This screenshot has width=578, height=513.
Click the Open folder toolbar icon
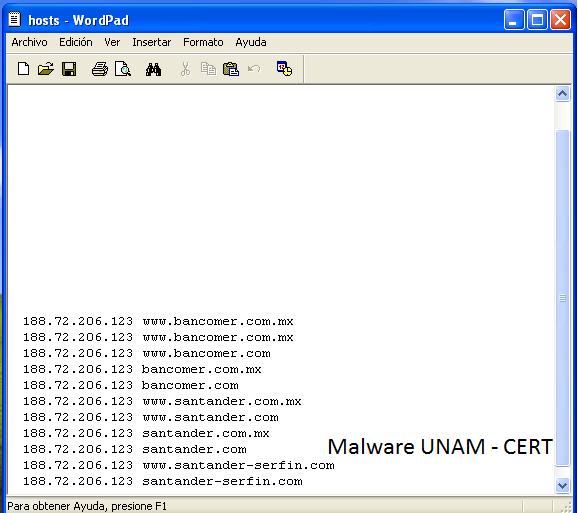[46, 69]
